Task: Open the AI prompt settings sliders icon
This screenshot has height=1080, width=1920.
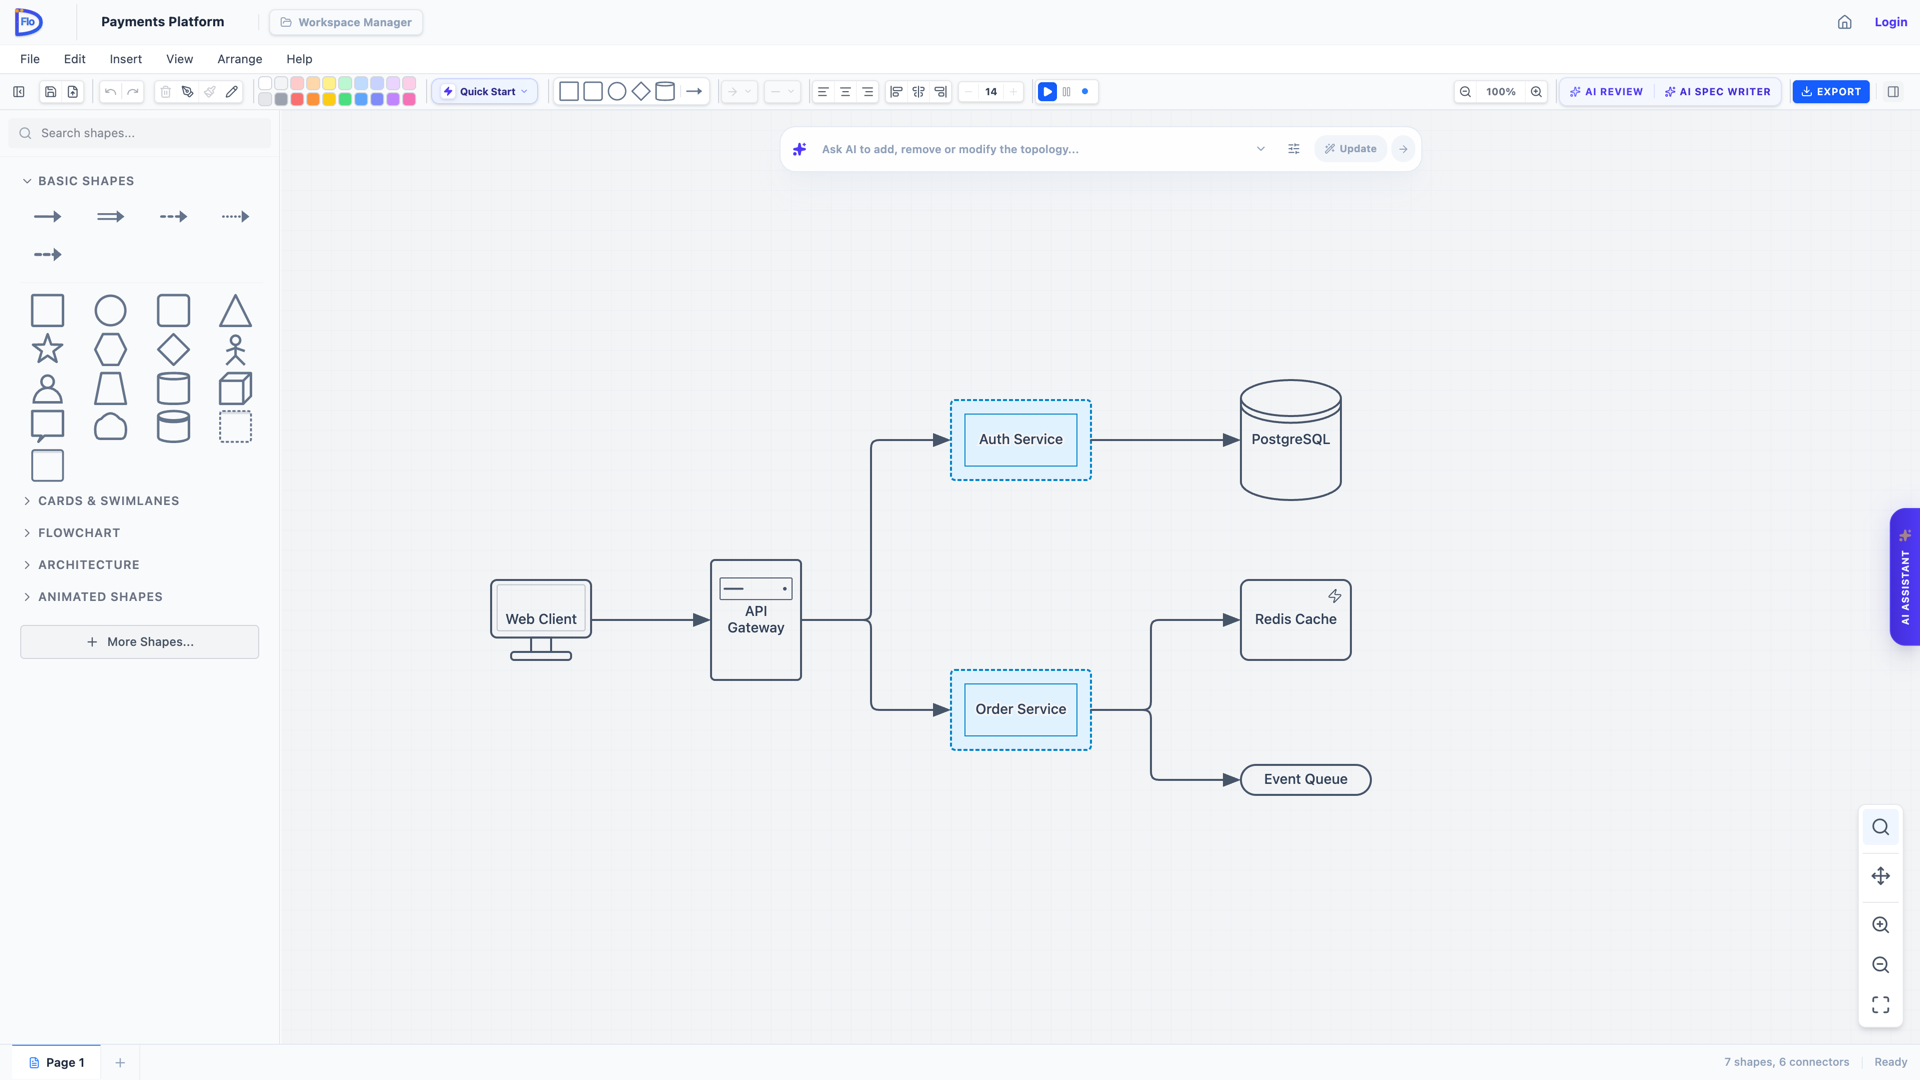Action: [1294, 149]
